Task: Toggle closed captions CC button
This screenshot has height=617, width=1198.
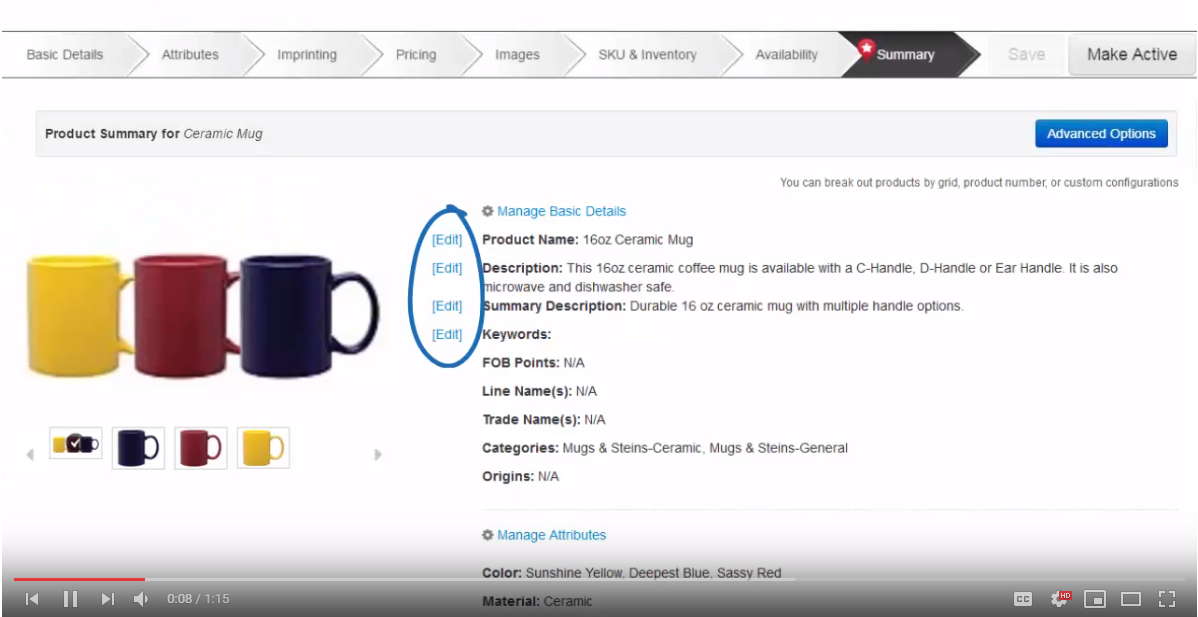Action: [1023, 599]
